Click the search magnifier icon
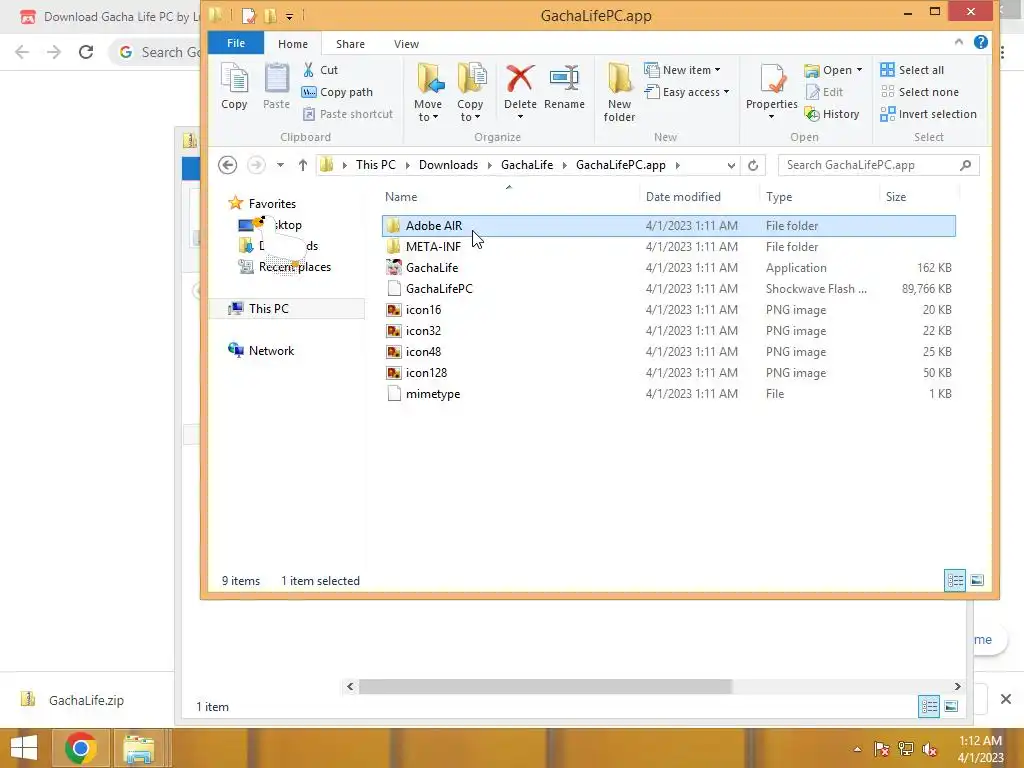This screenshot has width=1024, height=768. tap(966, 165)
